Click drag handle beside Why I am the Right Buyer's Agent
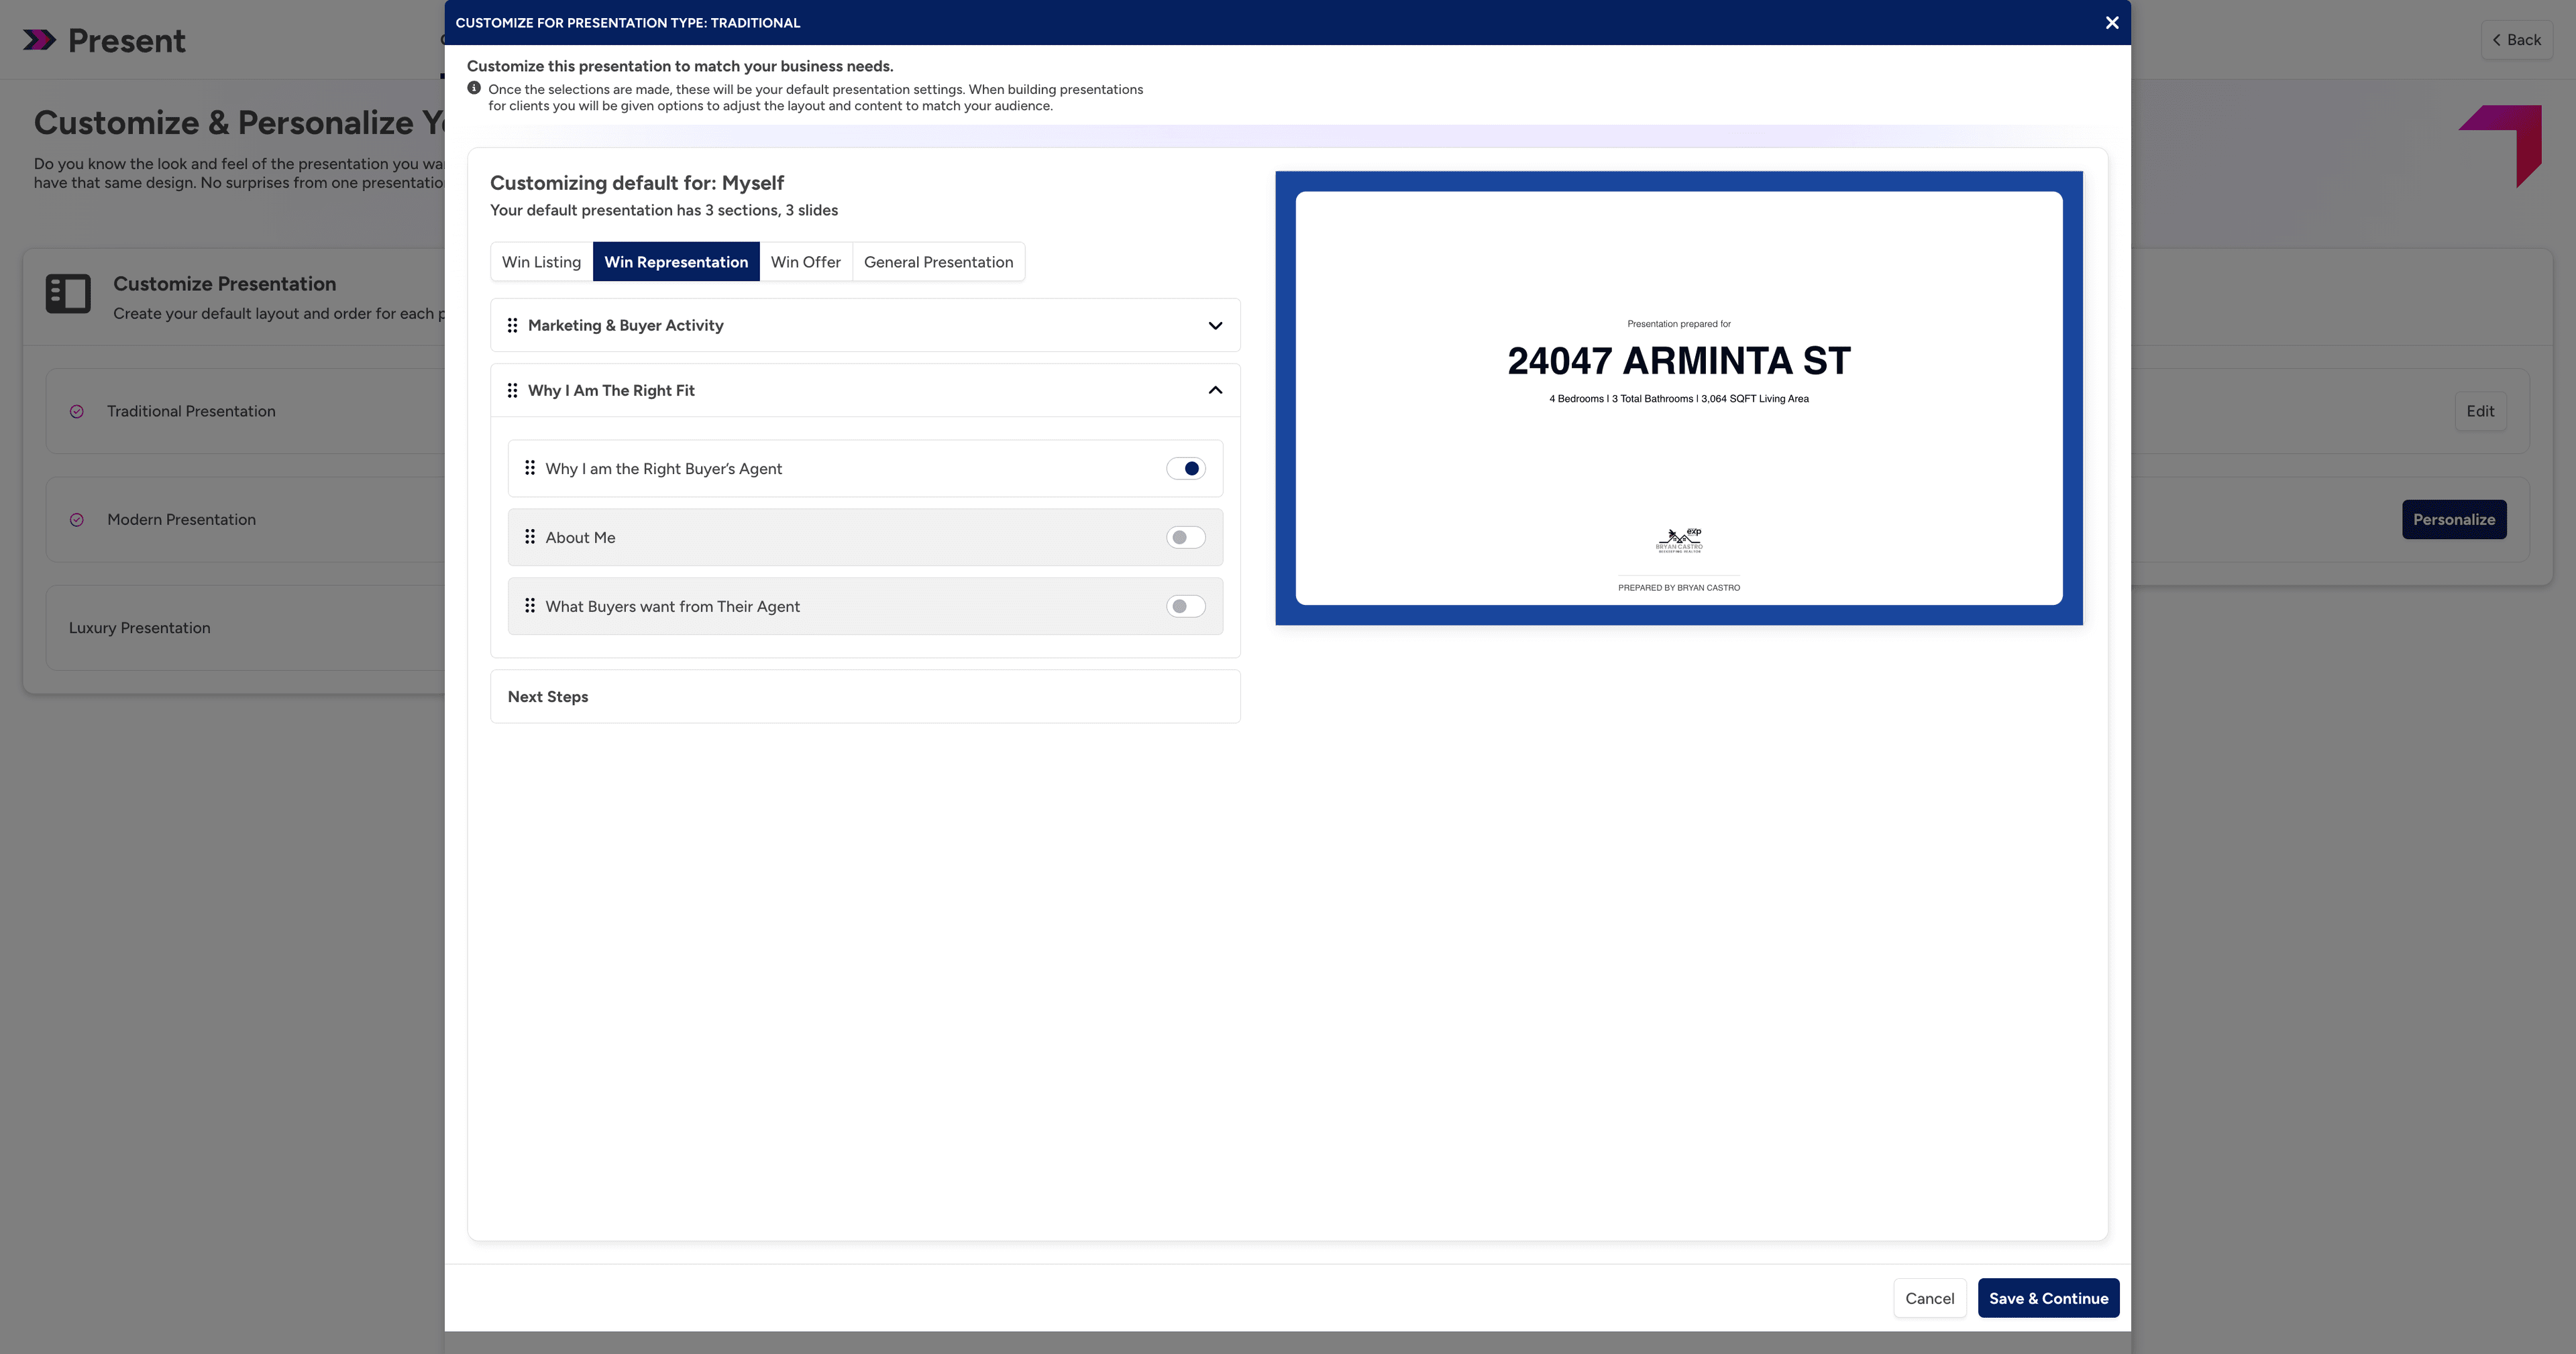Screen dimensions: 2576x1354 [x=530, y=467]
